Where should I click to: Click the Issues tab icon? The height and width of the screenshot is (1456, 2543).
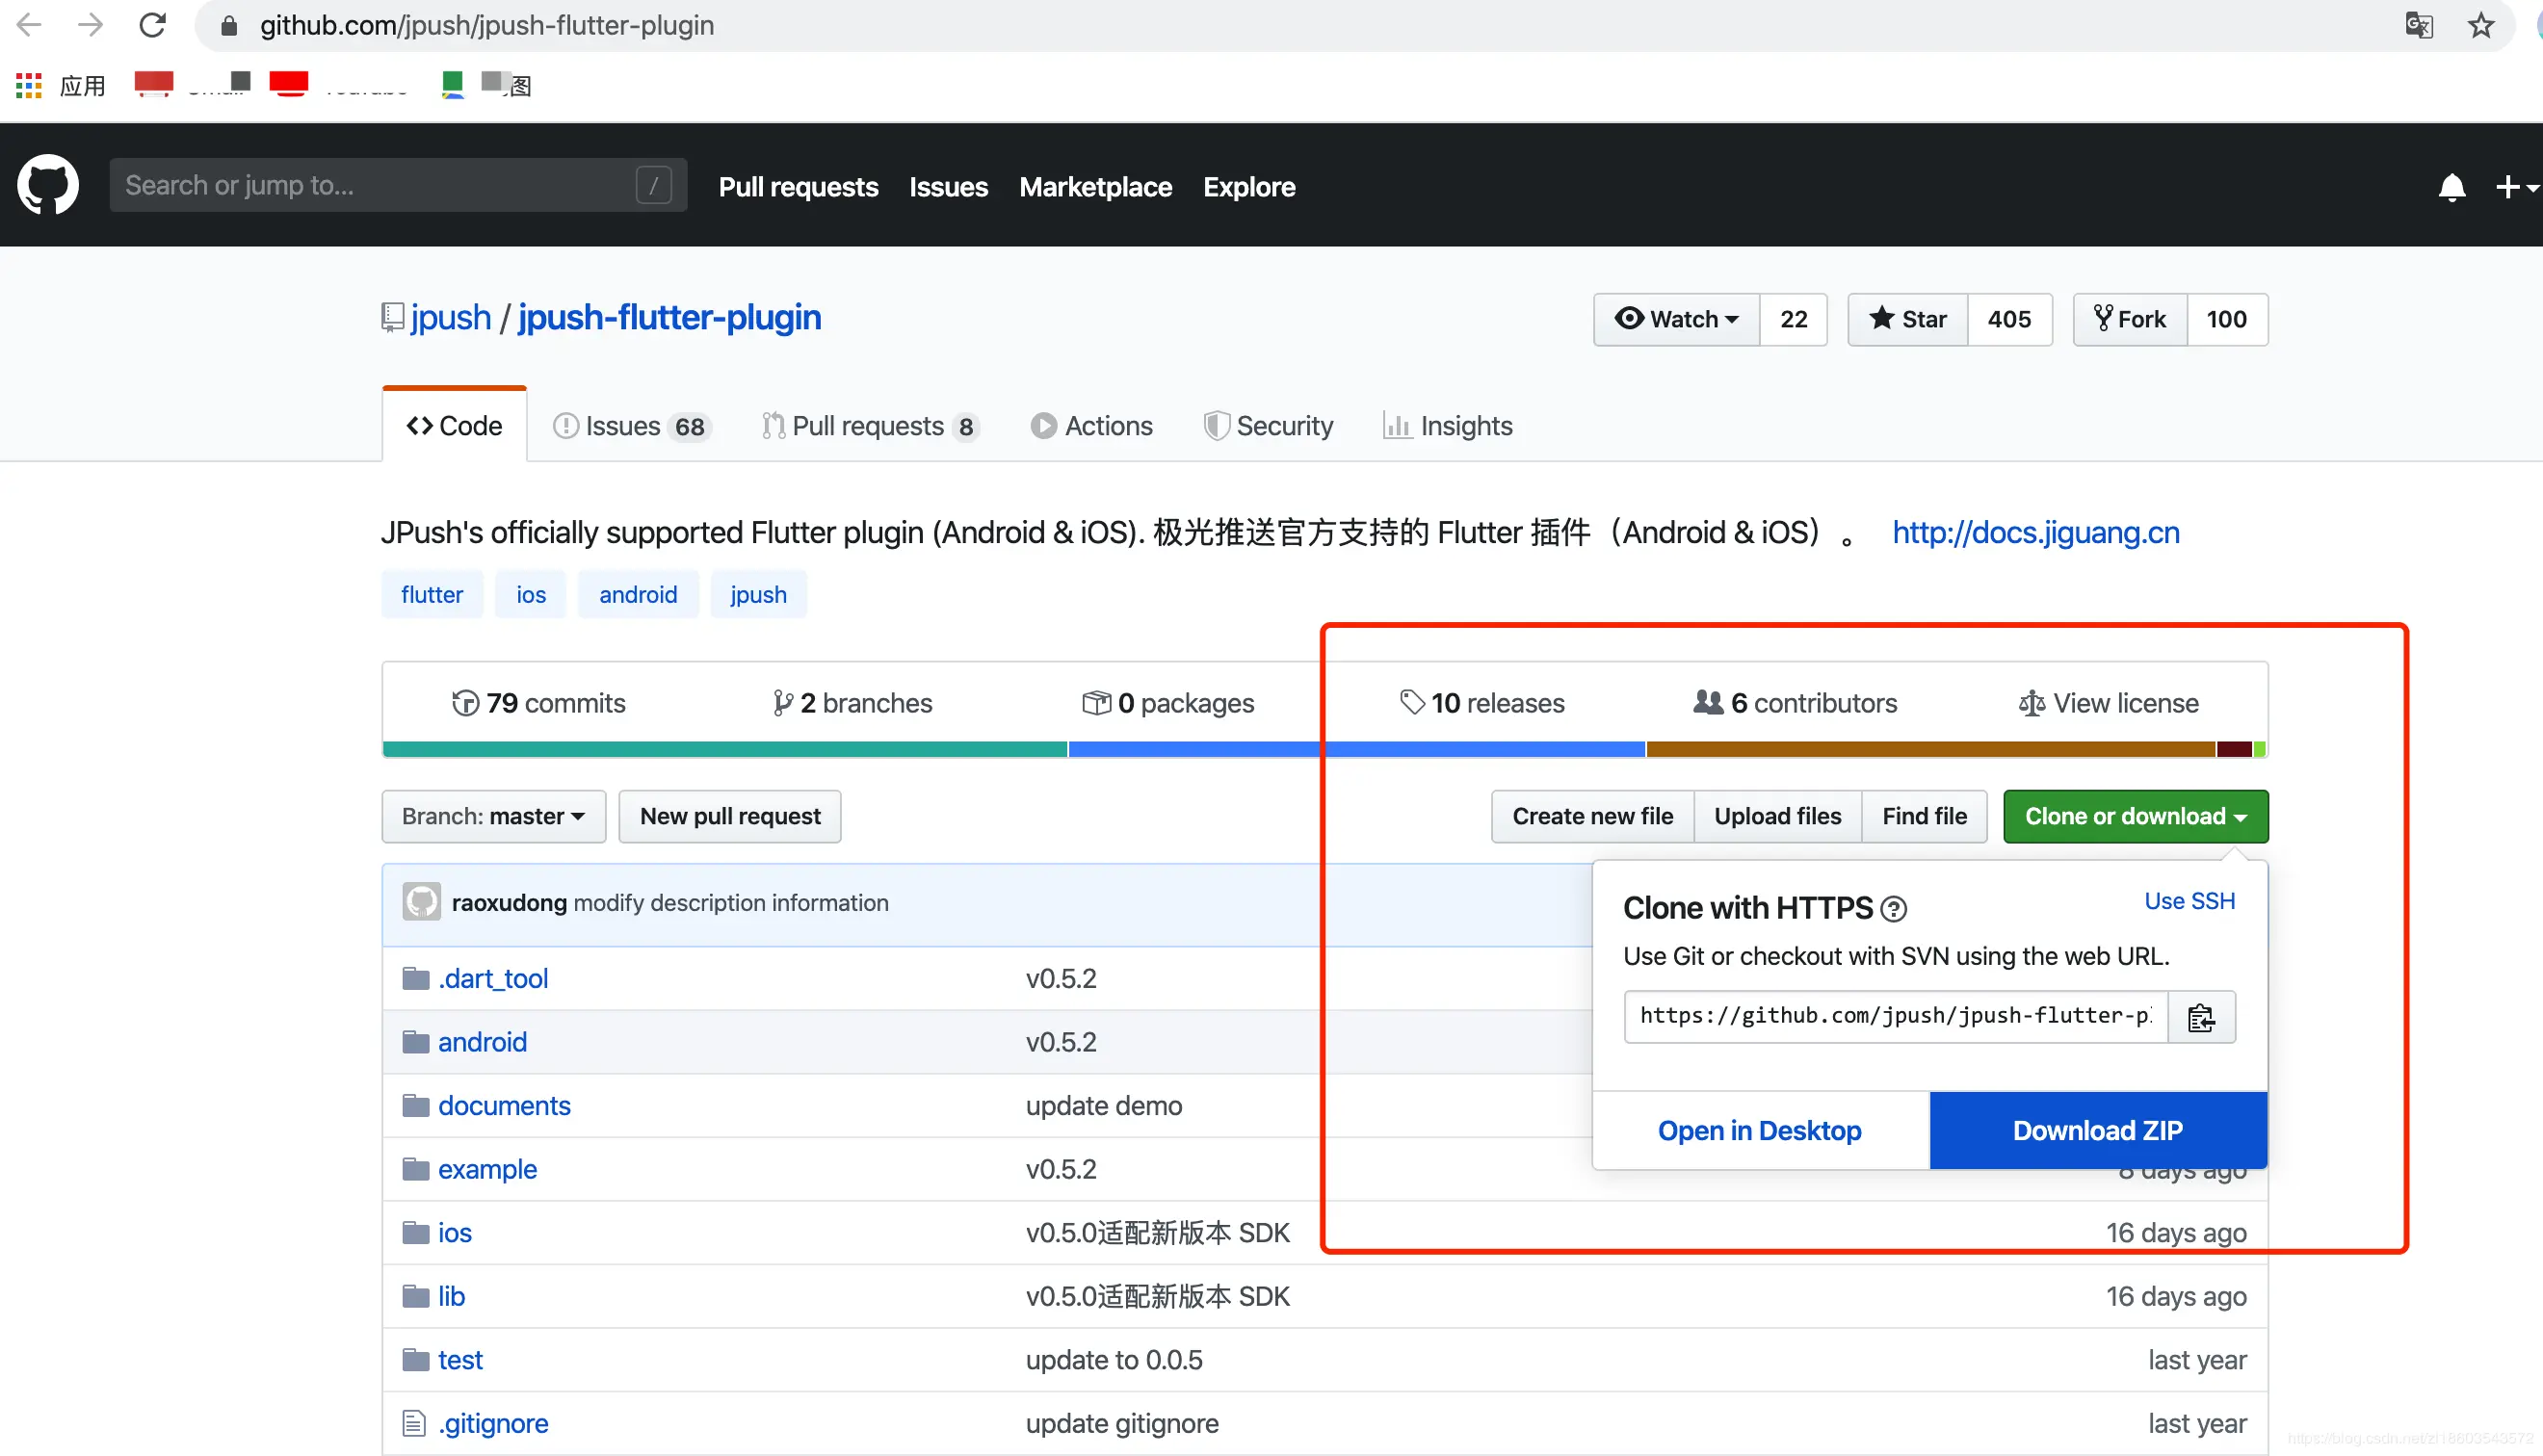(564, 425)
